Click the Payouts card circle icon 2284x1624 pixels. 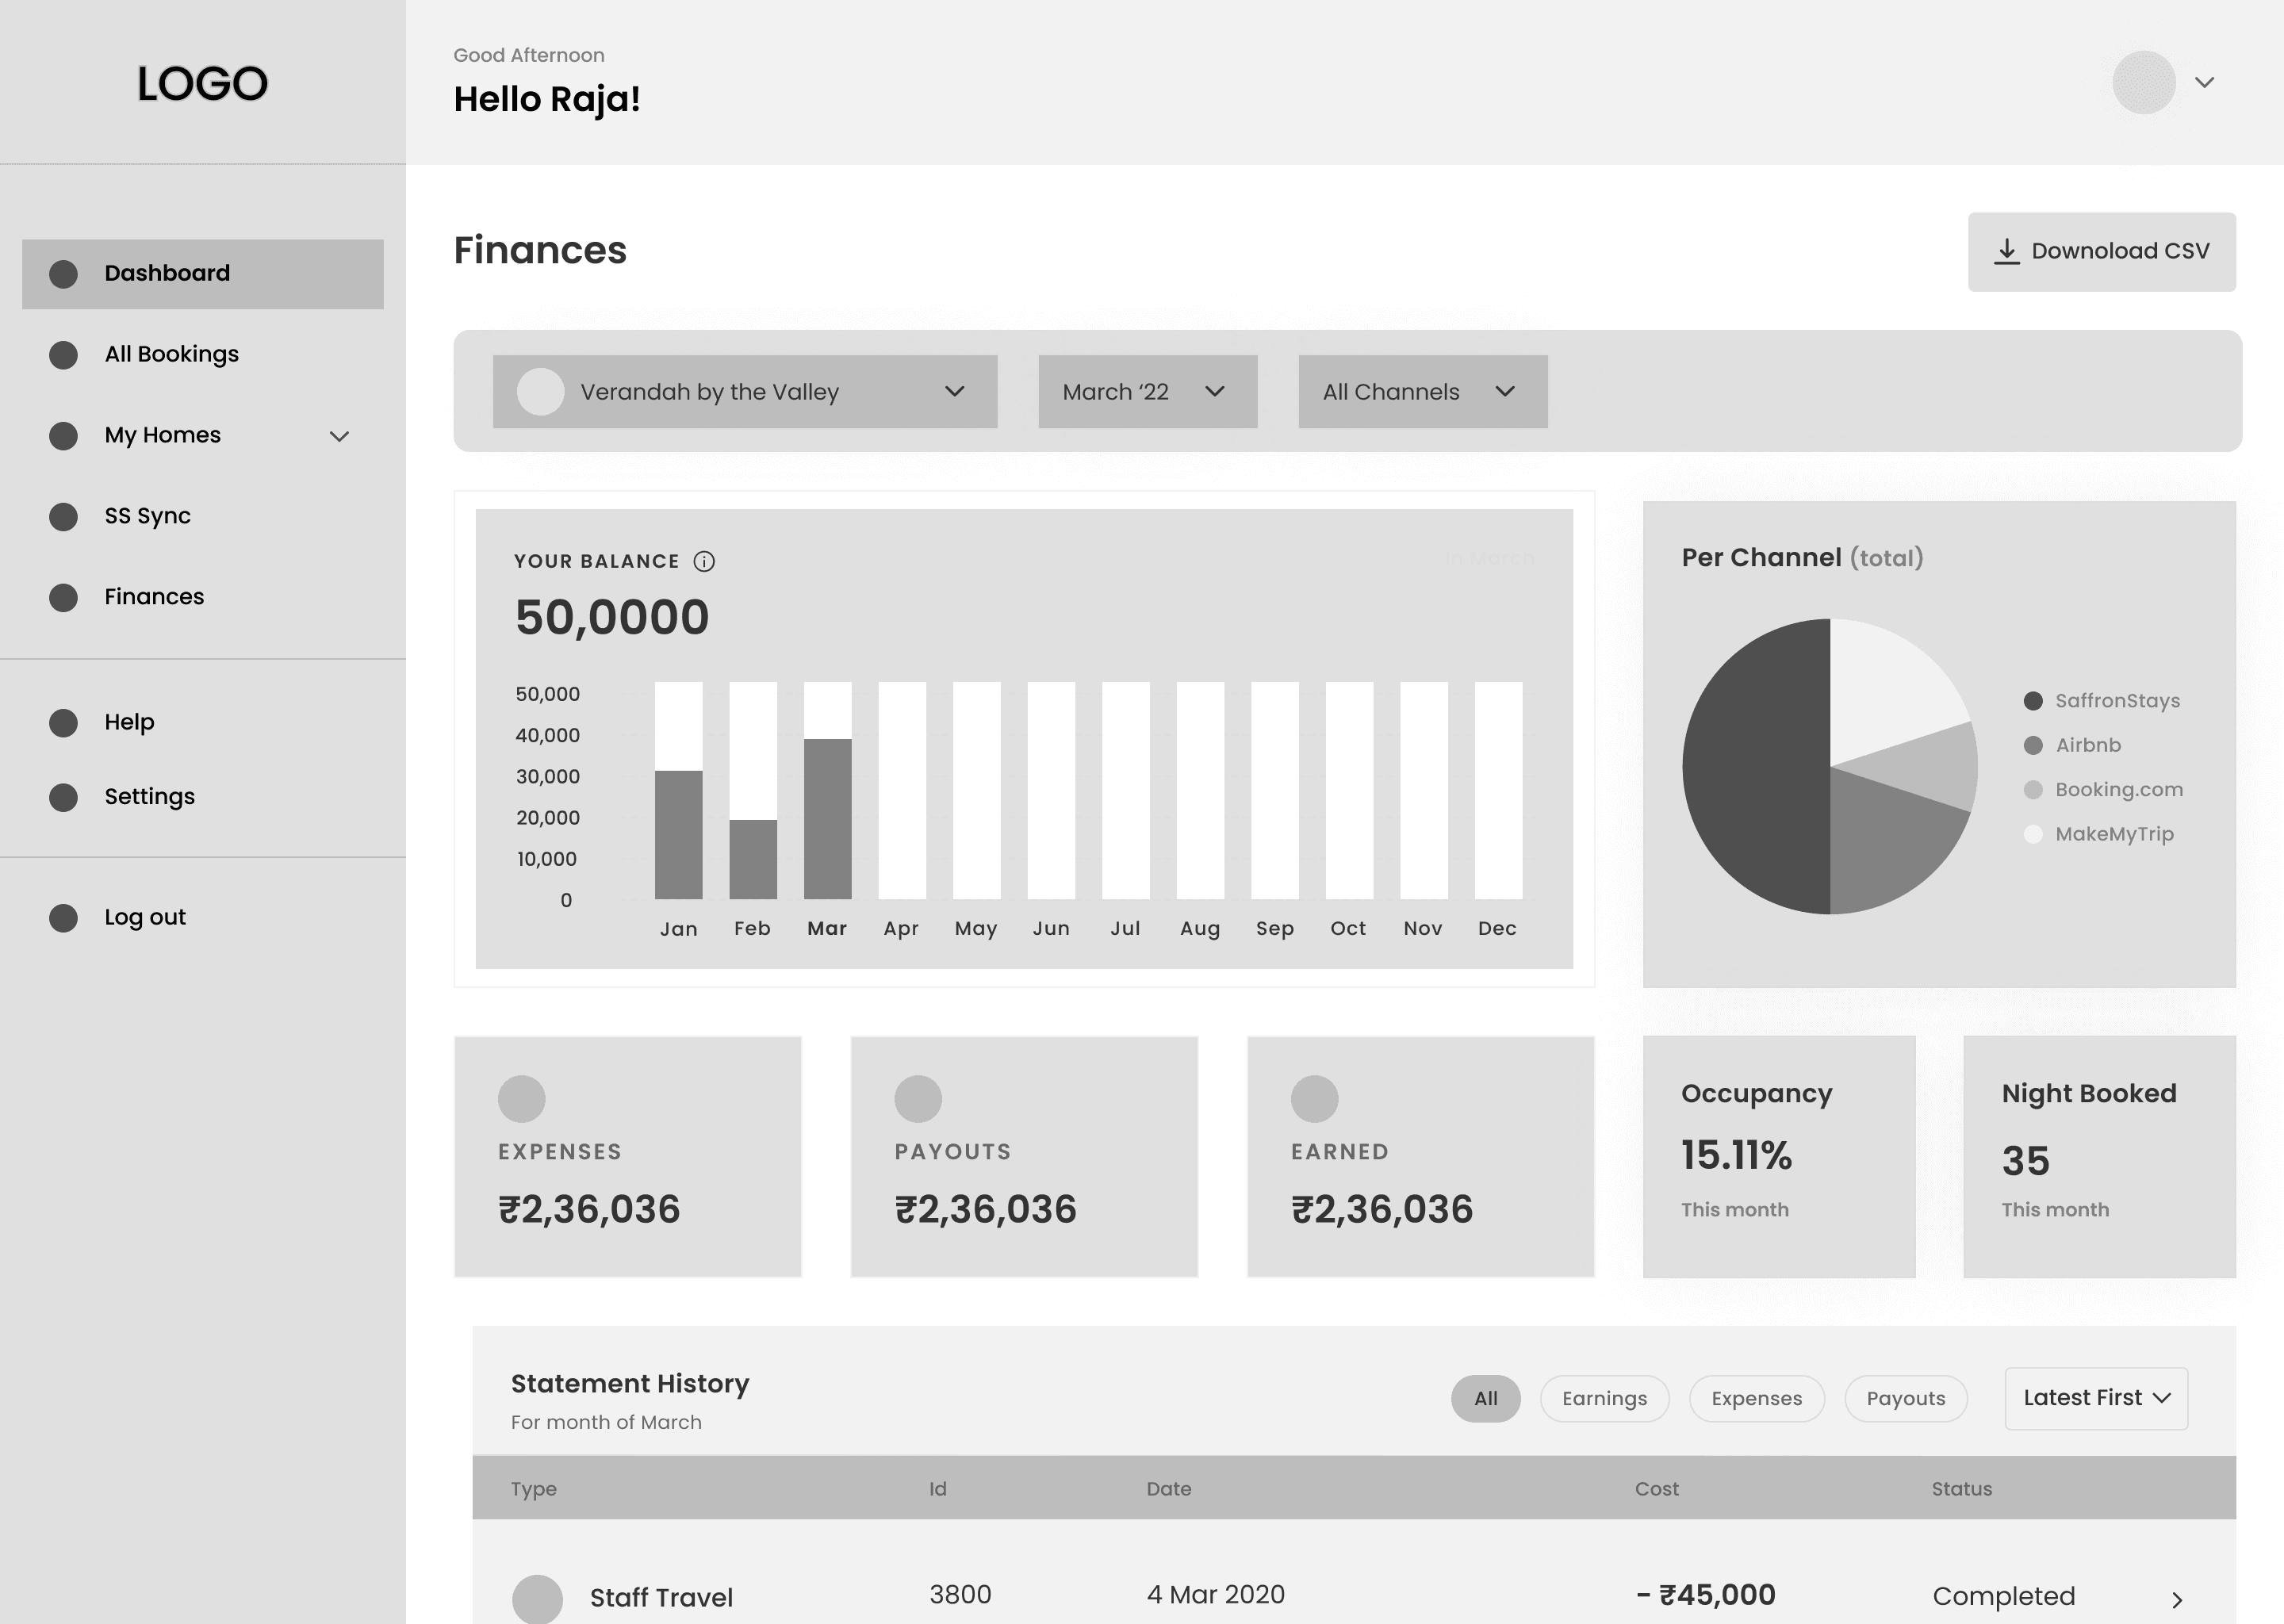pyautogui.click(x=918, y=1099)
